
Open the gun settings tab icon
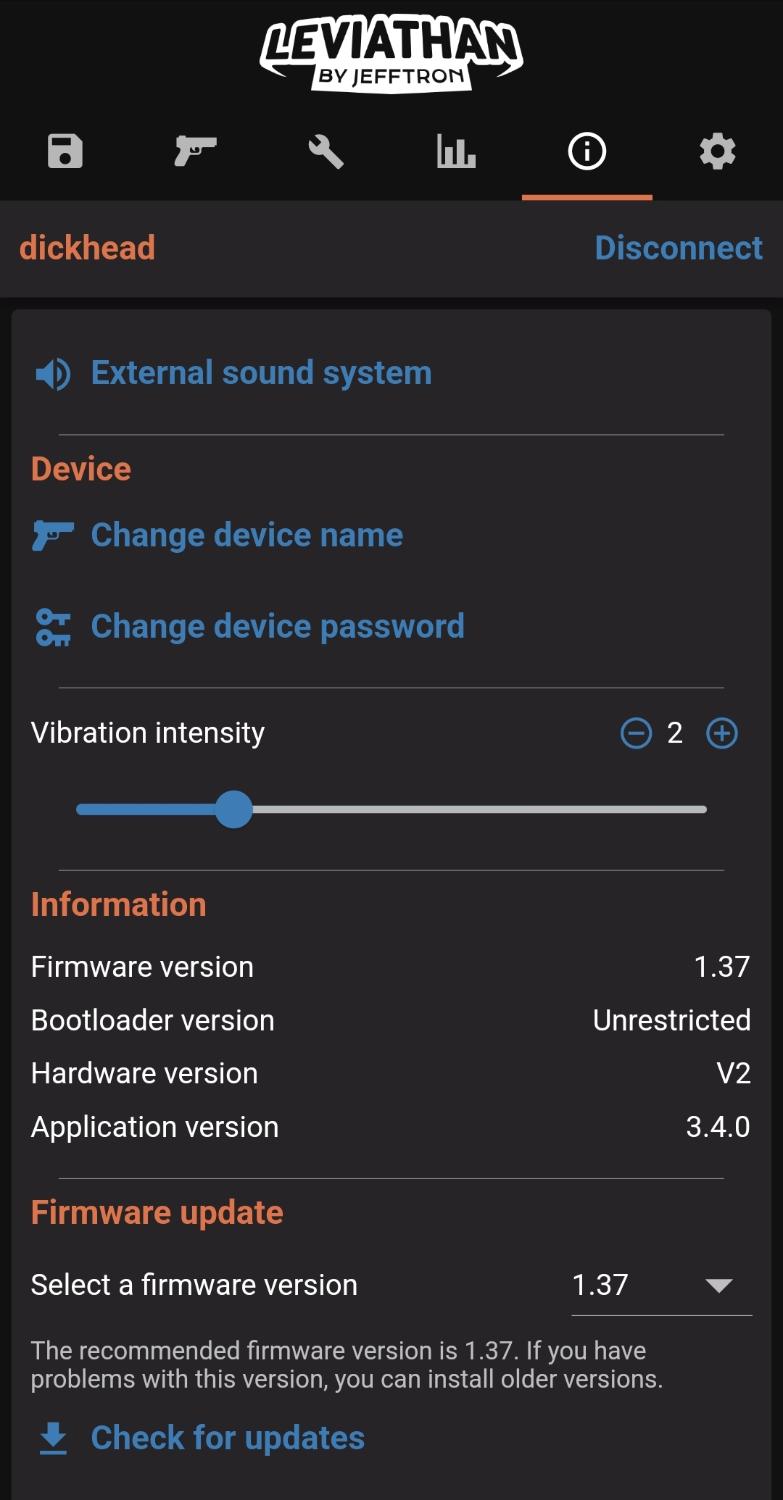click(195, 152)
